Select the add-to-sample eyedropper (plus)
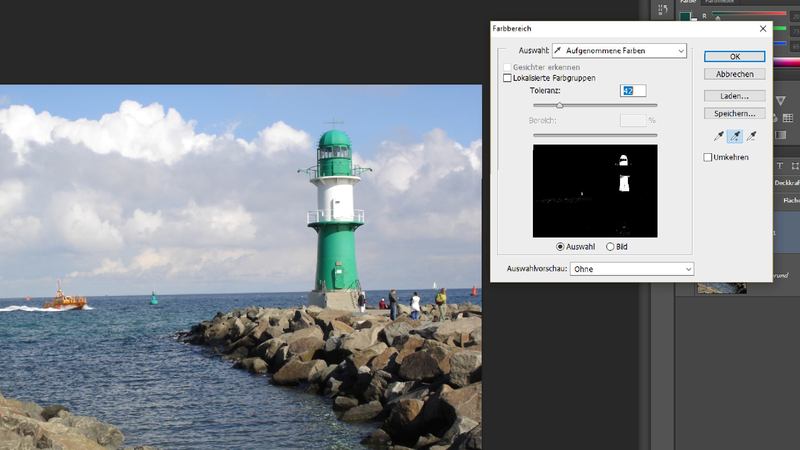This screenshot has height=450, width=800. pos(735,136)
